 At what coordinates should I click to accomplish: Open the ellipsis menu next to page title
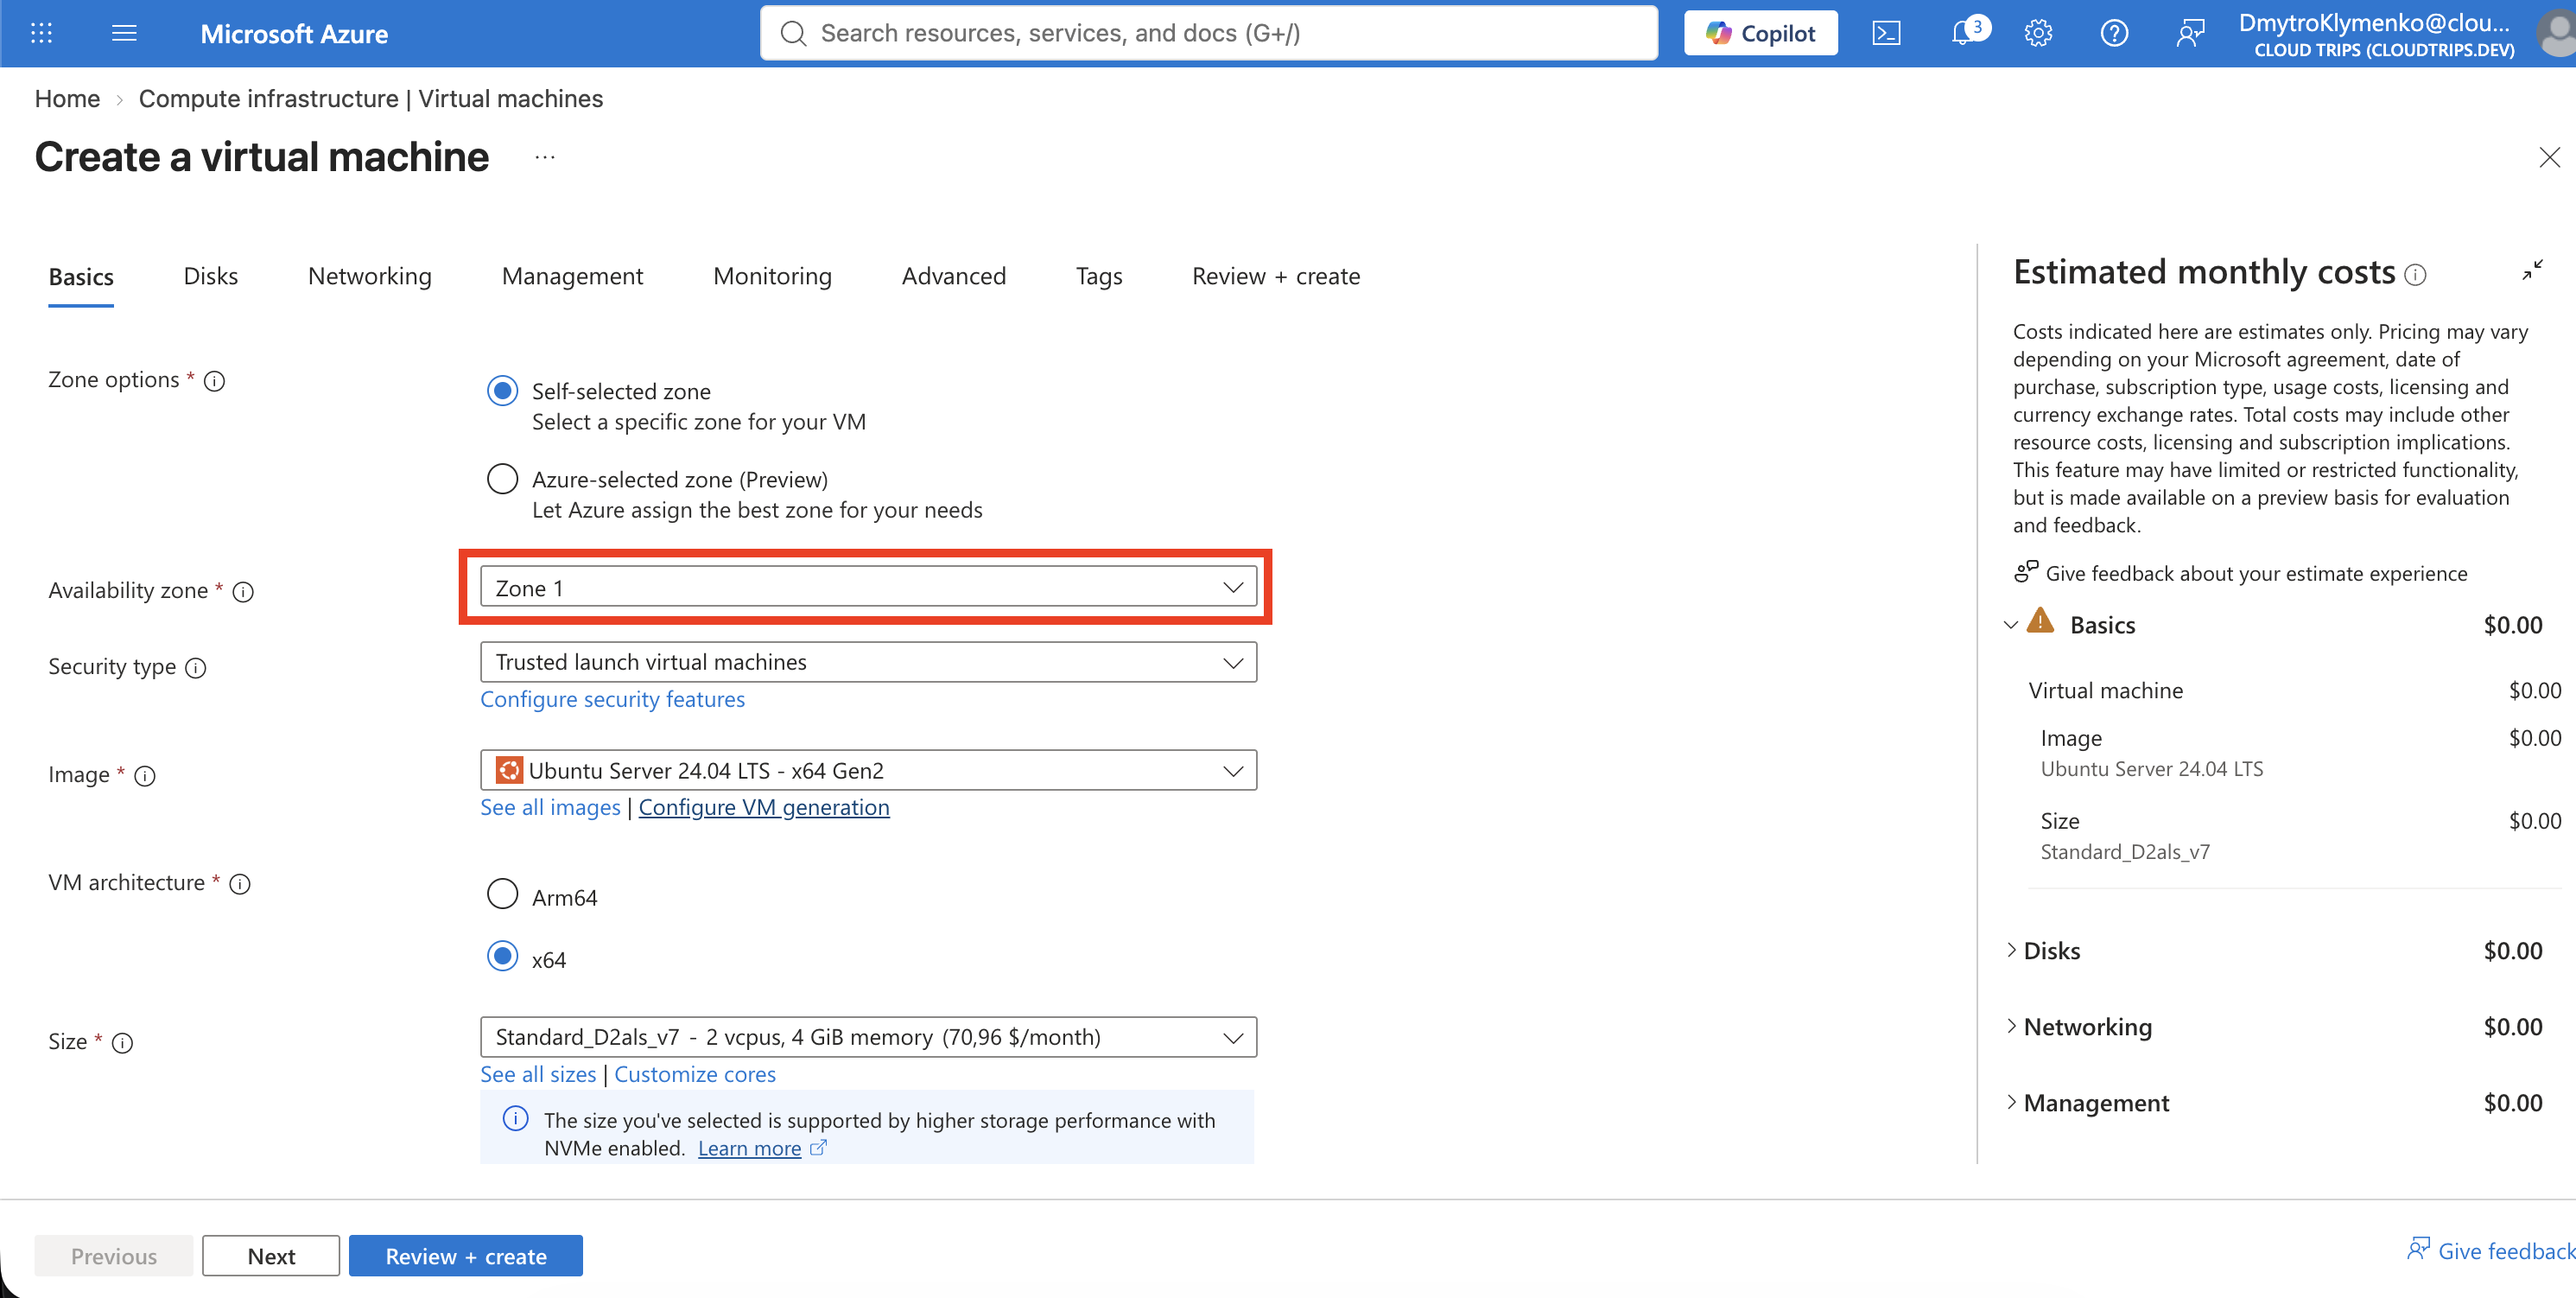pyautogui.click(x=545, y=157)
